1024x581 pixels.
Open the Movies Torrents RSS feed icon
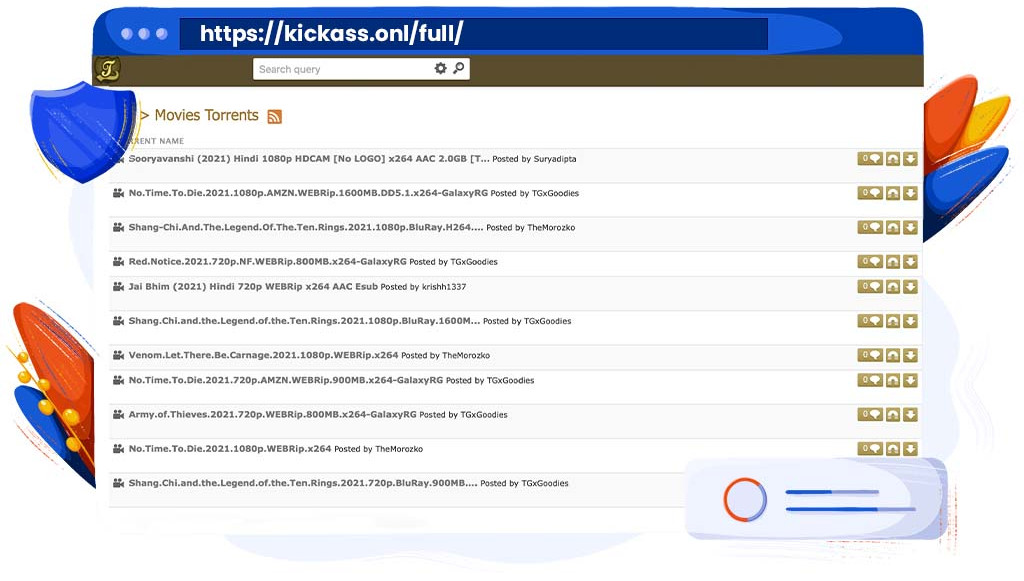tap(274, 116)
